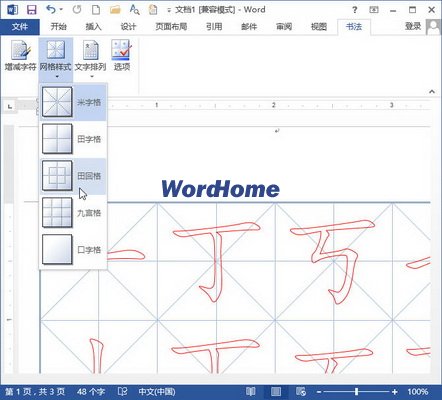442x400 pixels.
Task: Switch to the 页面布局 Page Layout tab
Action: [x=171, y=27]
